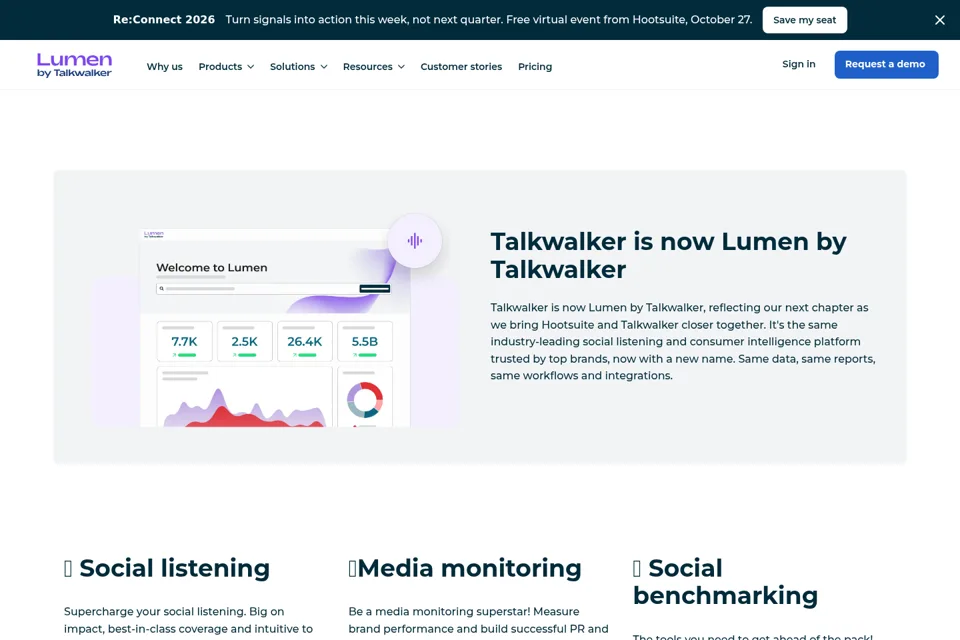Click the icon beside Social listening
This screenshot has height=640, width=960.
(68, 568)
